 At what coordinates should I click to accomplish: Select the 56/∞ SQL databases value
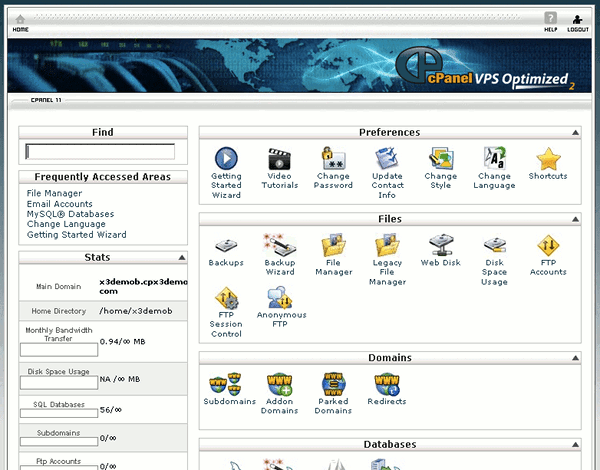[x=111, y=410]
